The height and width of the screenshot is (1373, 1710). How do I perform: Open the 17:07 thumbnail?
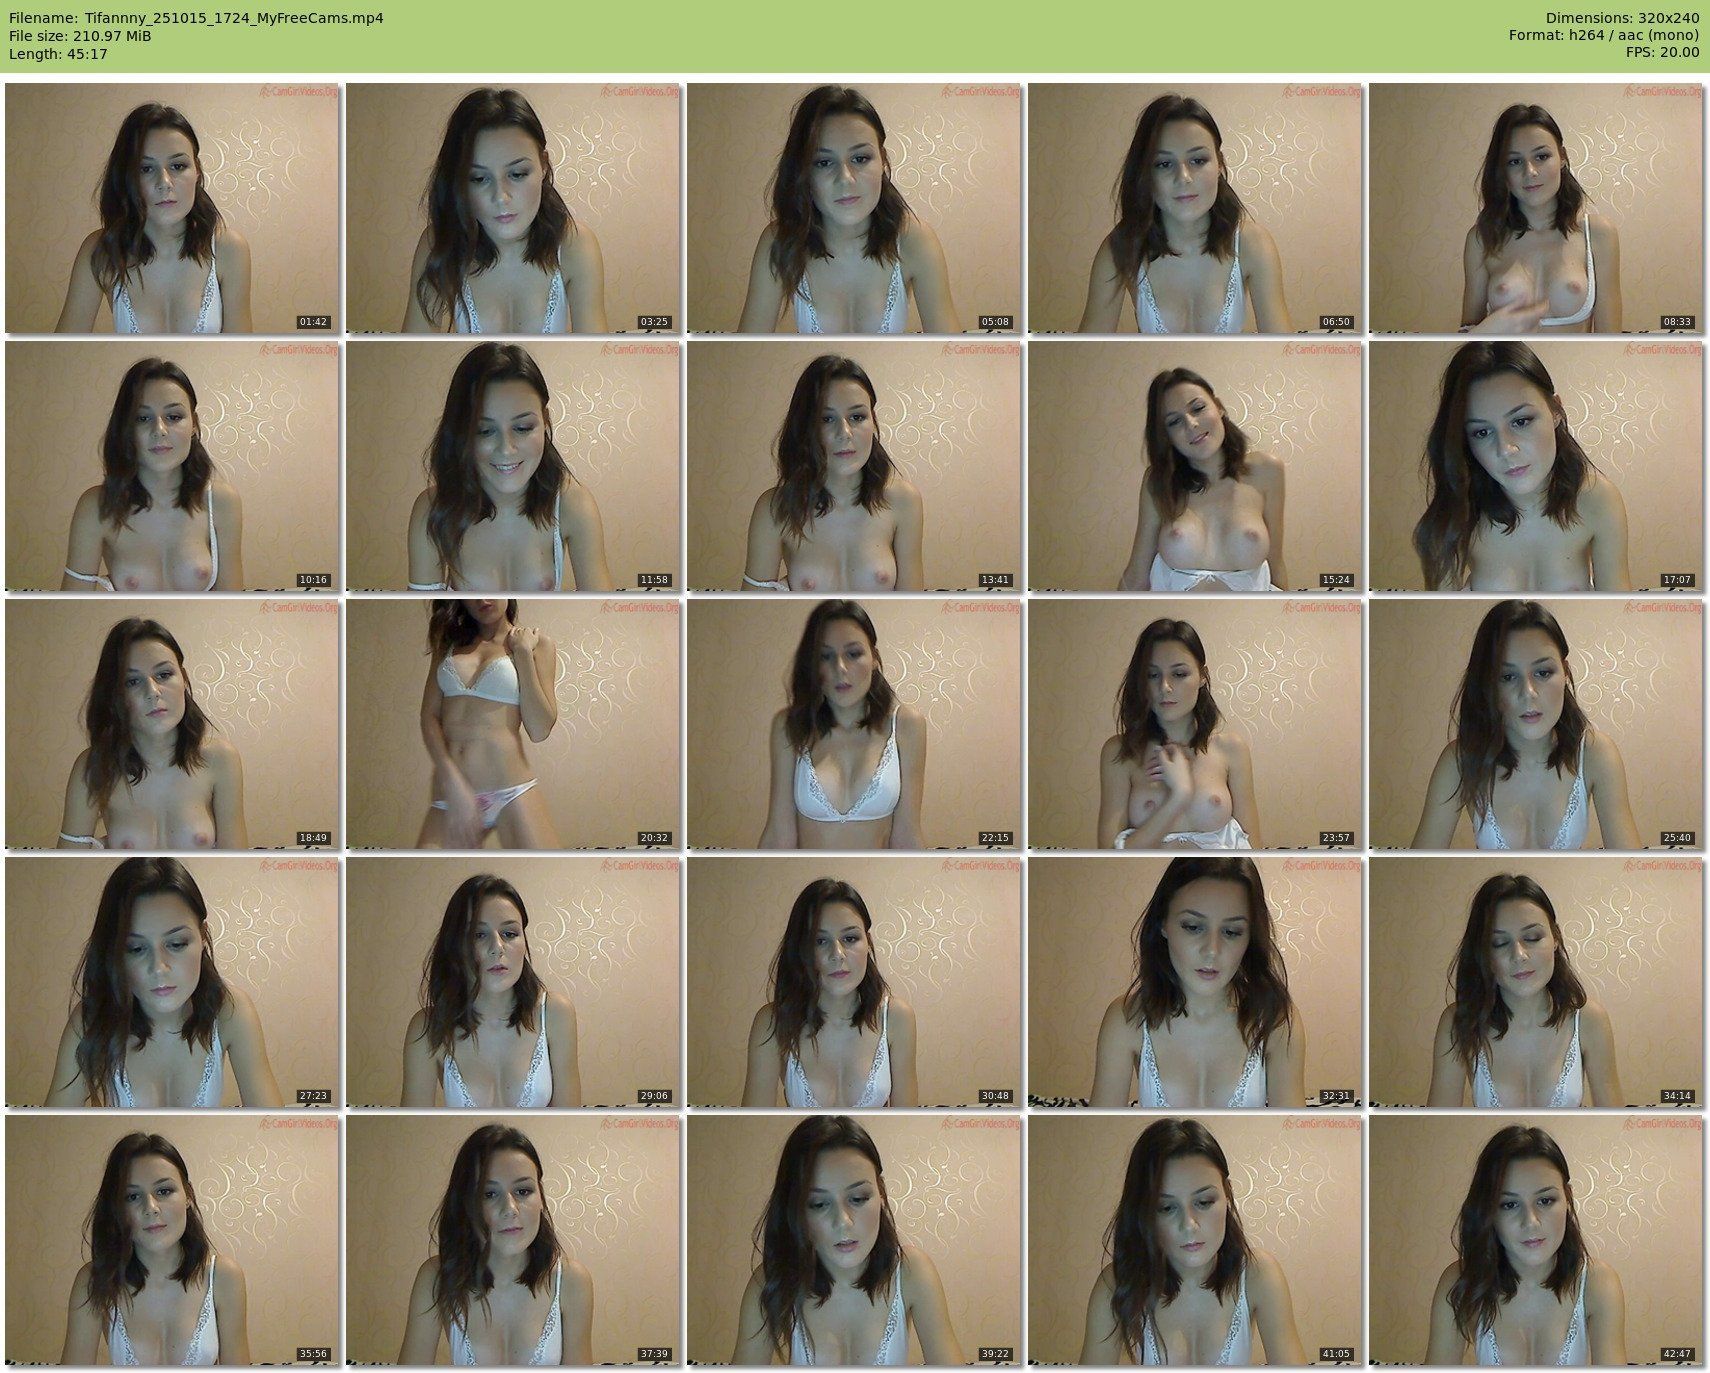[x=1536, y=466]
